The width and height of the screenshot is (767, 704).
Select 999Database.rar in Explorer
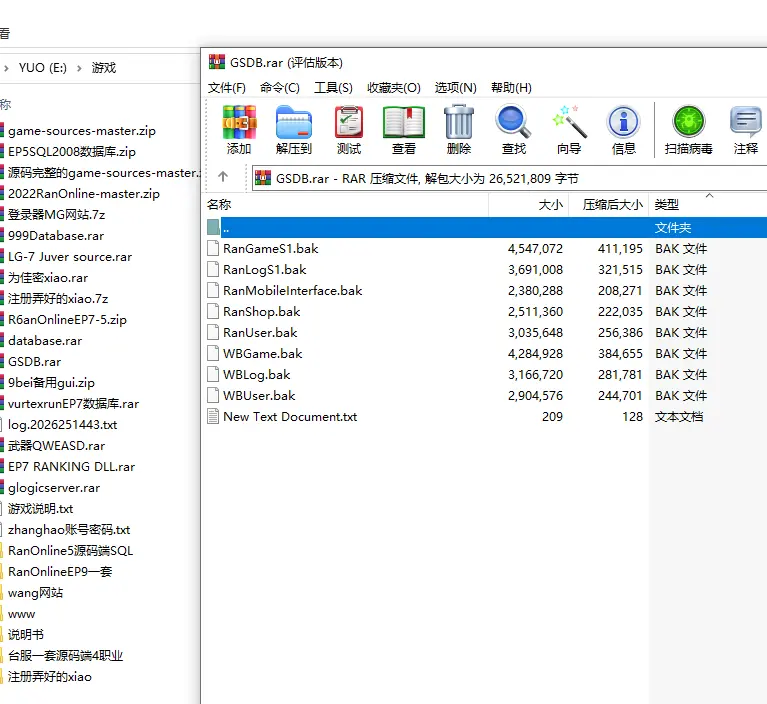point(56,235)
